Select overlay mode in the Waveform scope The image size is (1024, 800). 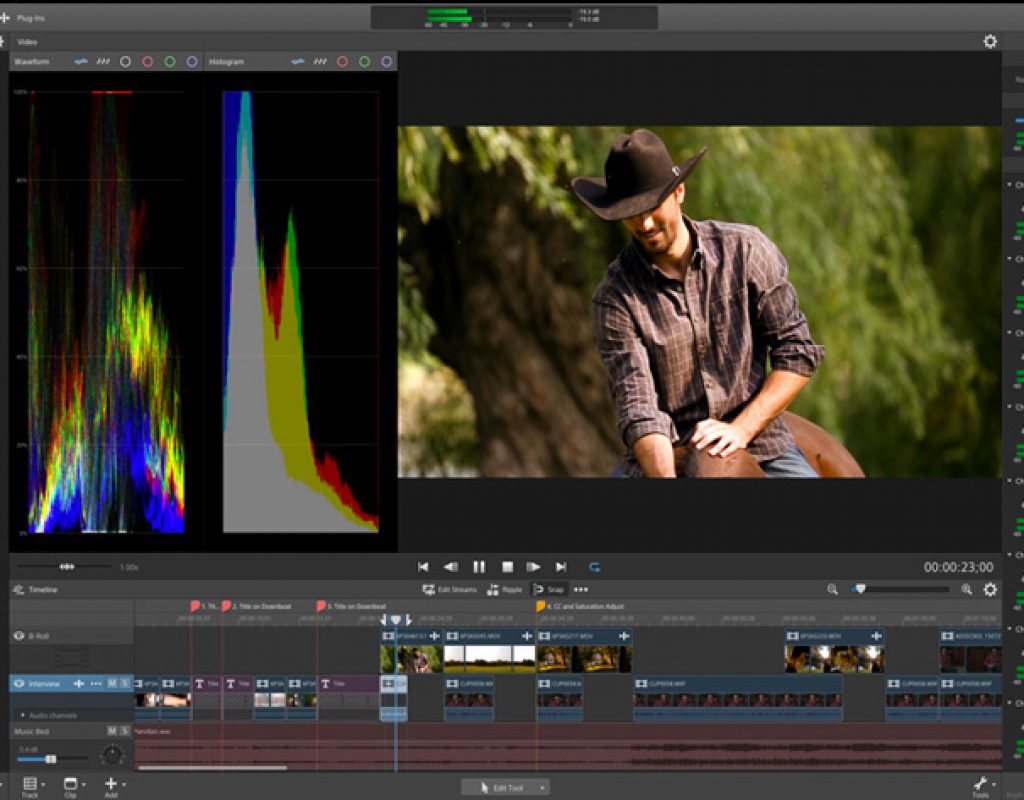(81, 61)
